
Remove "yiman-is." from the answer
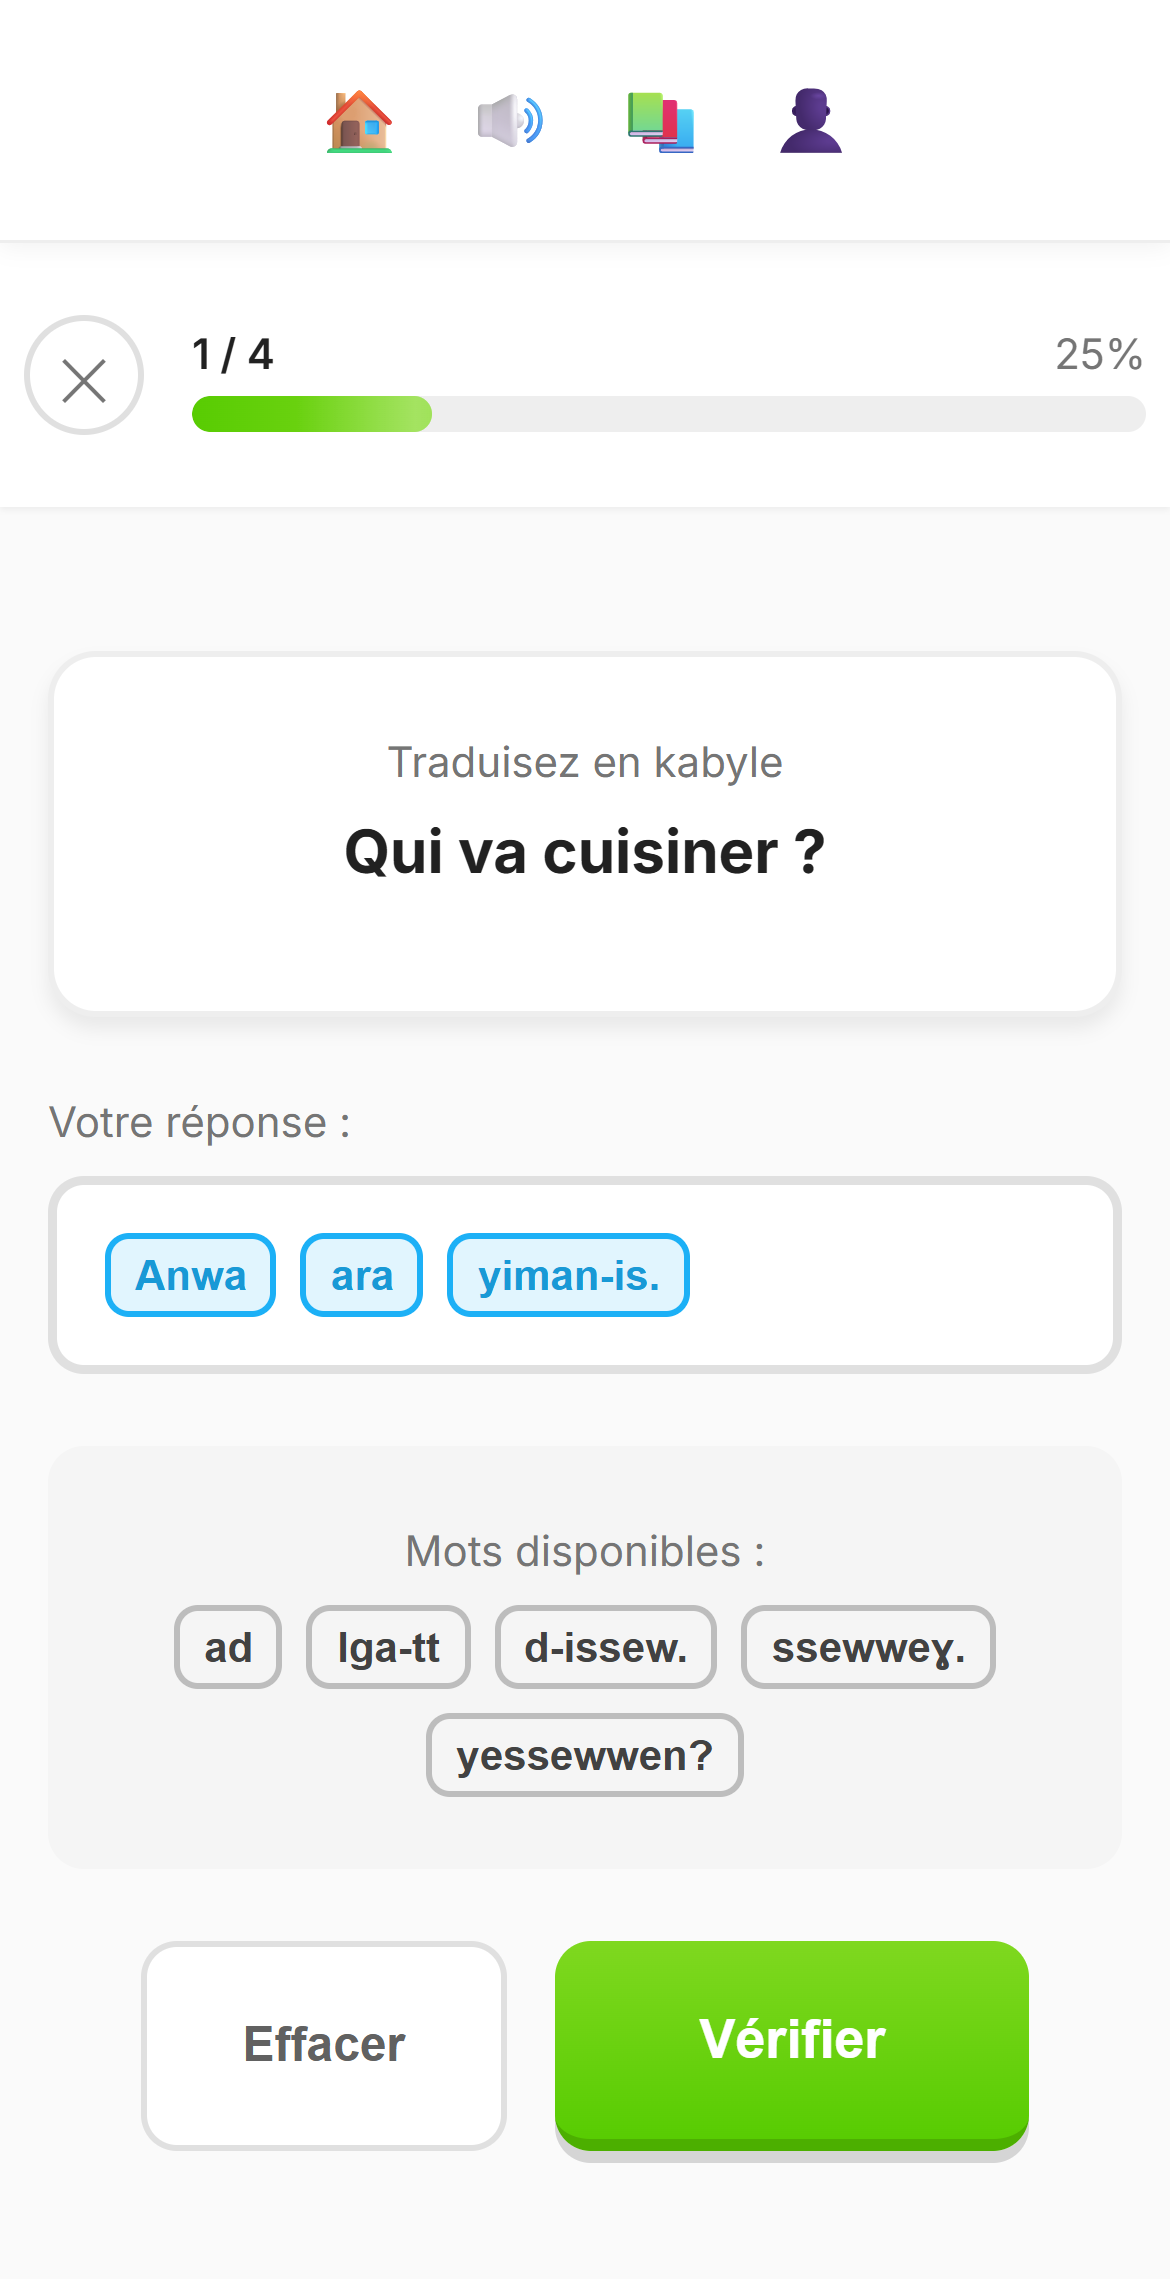click(x=568, y=1275)
